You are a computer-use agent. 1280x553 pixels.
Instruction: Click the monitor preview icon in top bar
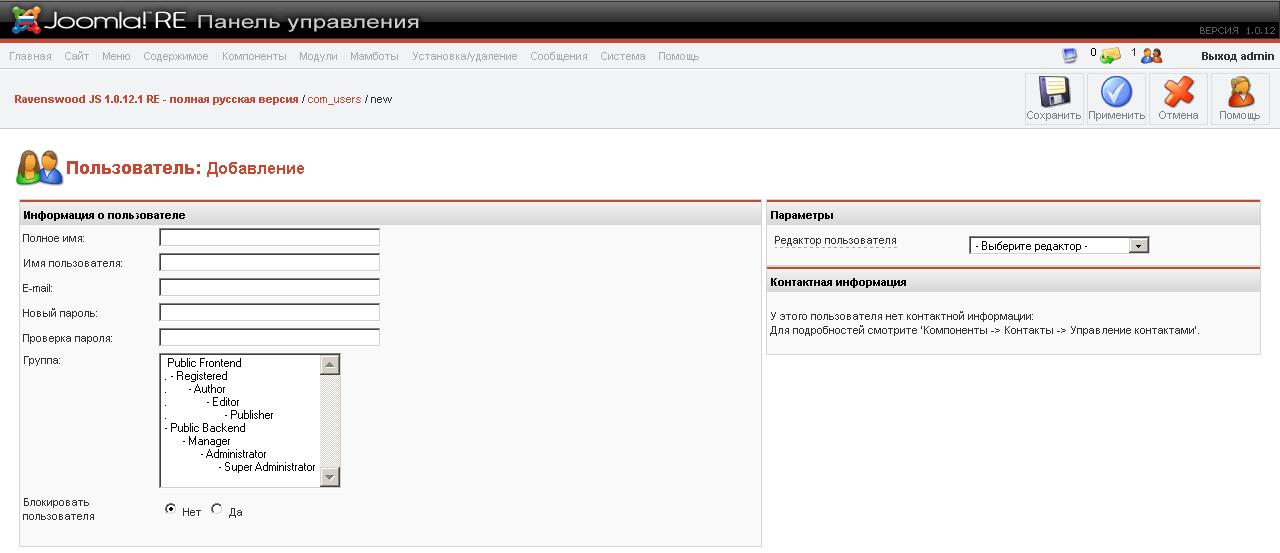(1070, 55)
